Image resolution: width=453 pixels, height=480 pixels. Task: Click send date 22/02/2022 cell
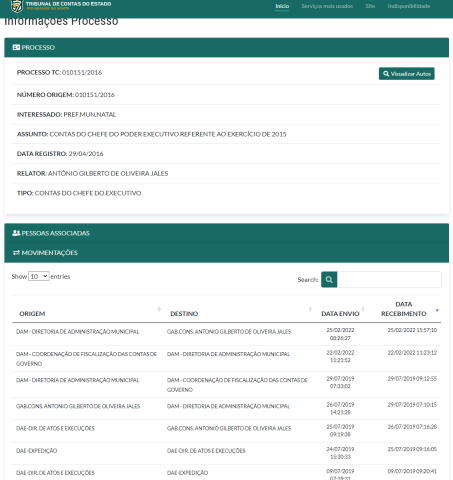tap(340, 356)
